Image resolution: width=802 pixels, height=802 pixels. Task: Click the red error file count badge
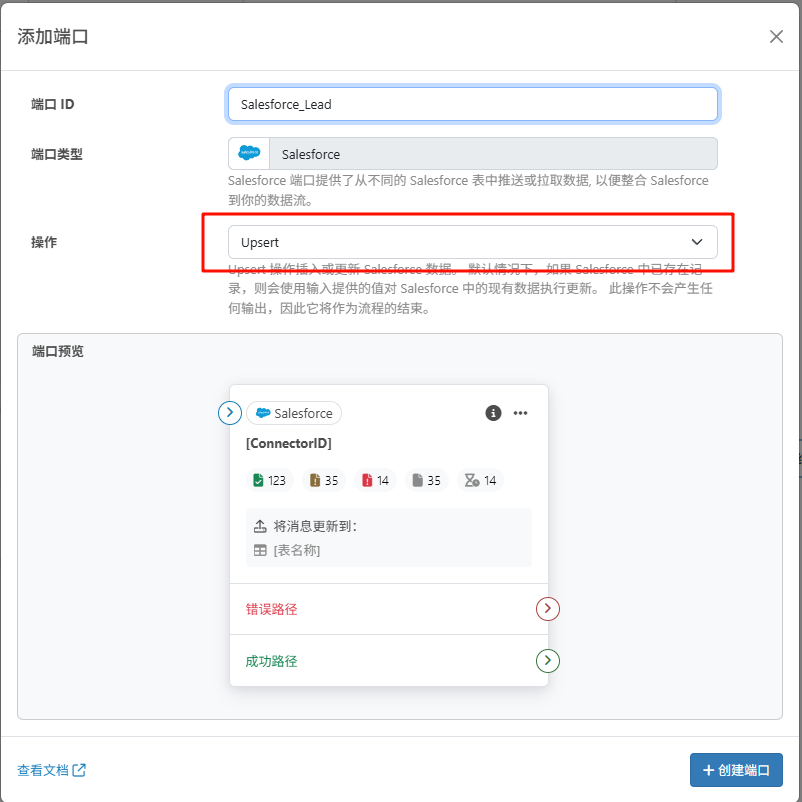tap(376, 480)
